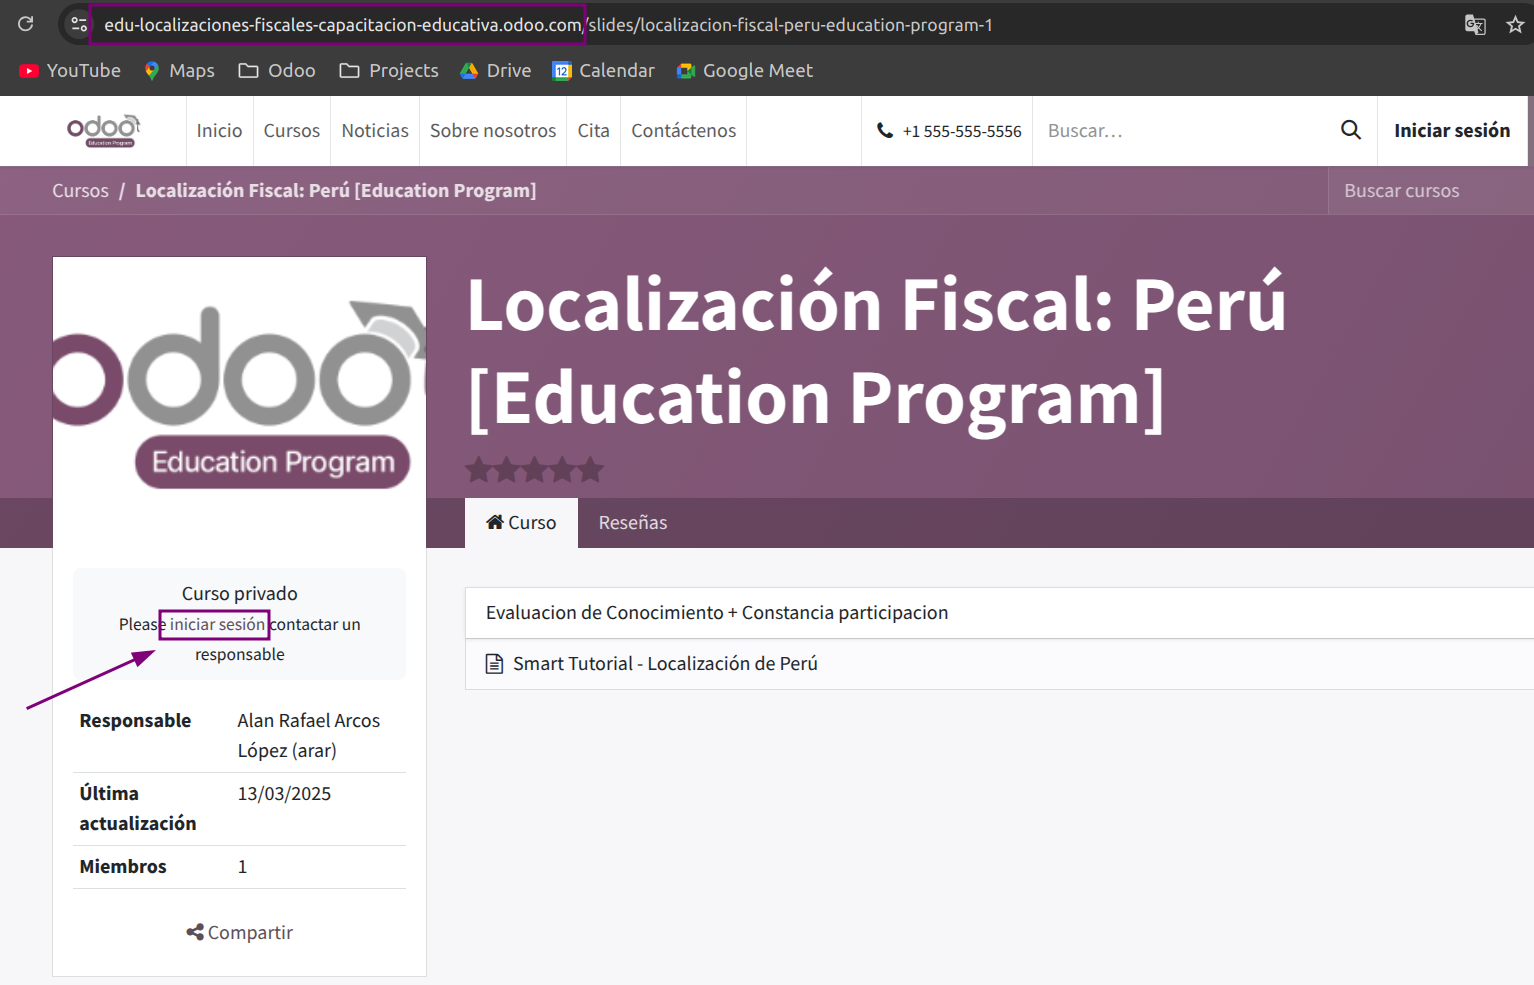Click the Iniciar sesión button in header
Viewport: 1534px width, 985px height.
coord(1452,131)
